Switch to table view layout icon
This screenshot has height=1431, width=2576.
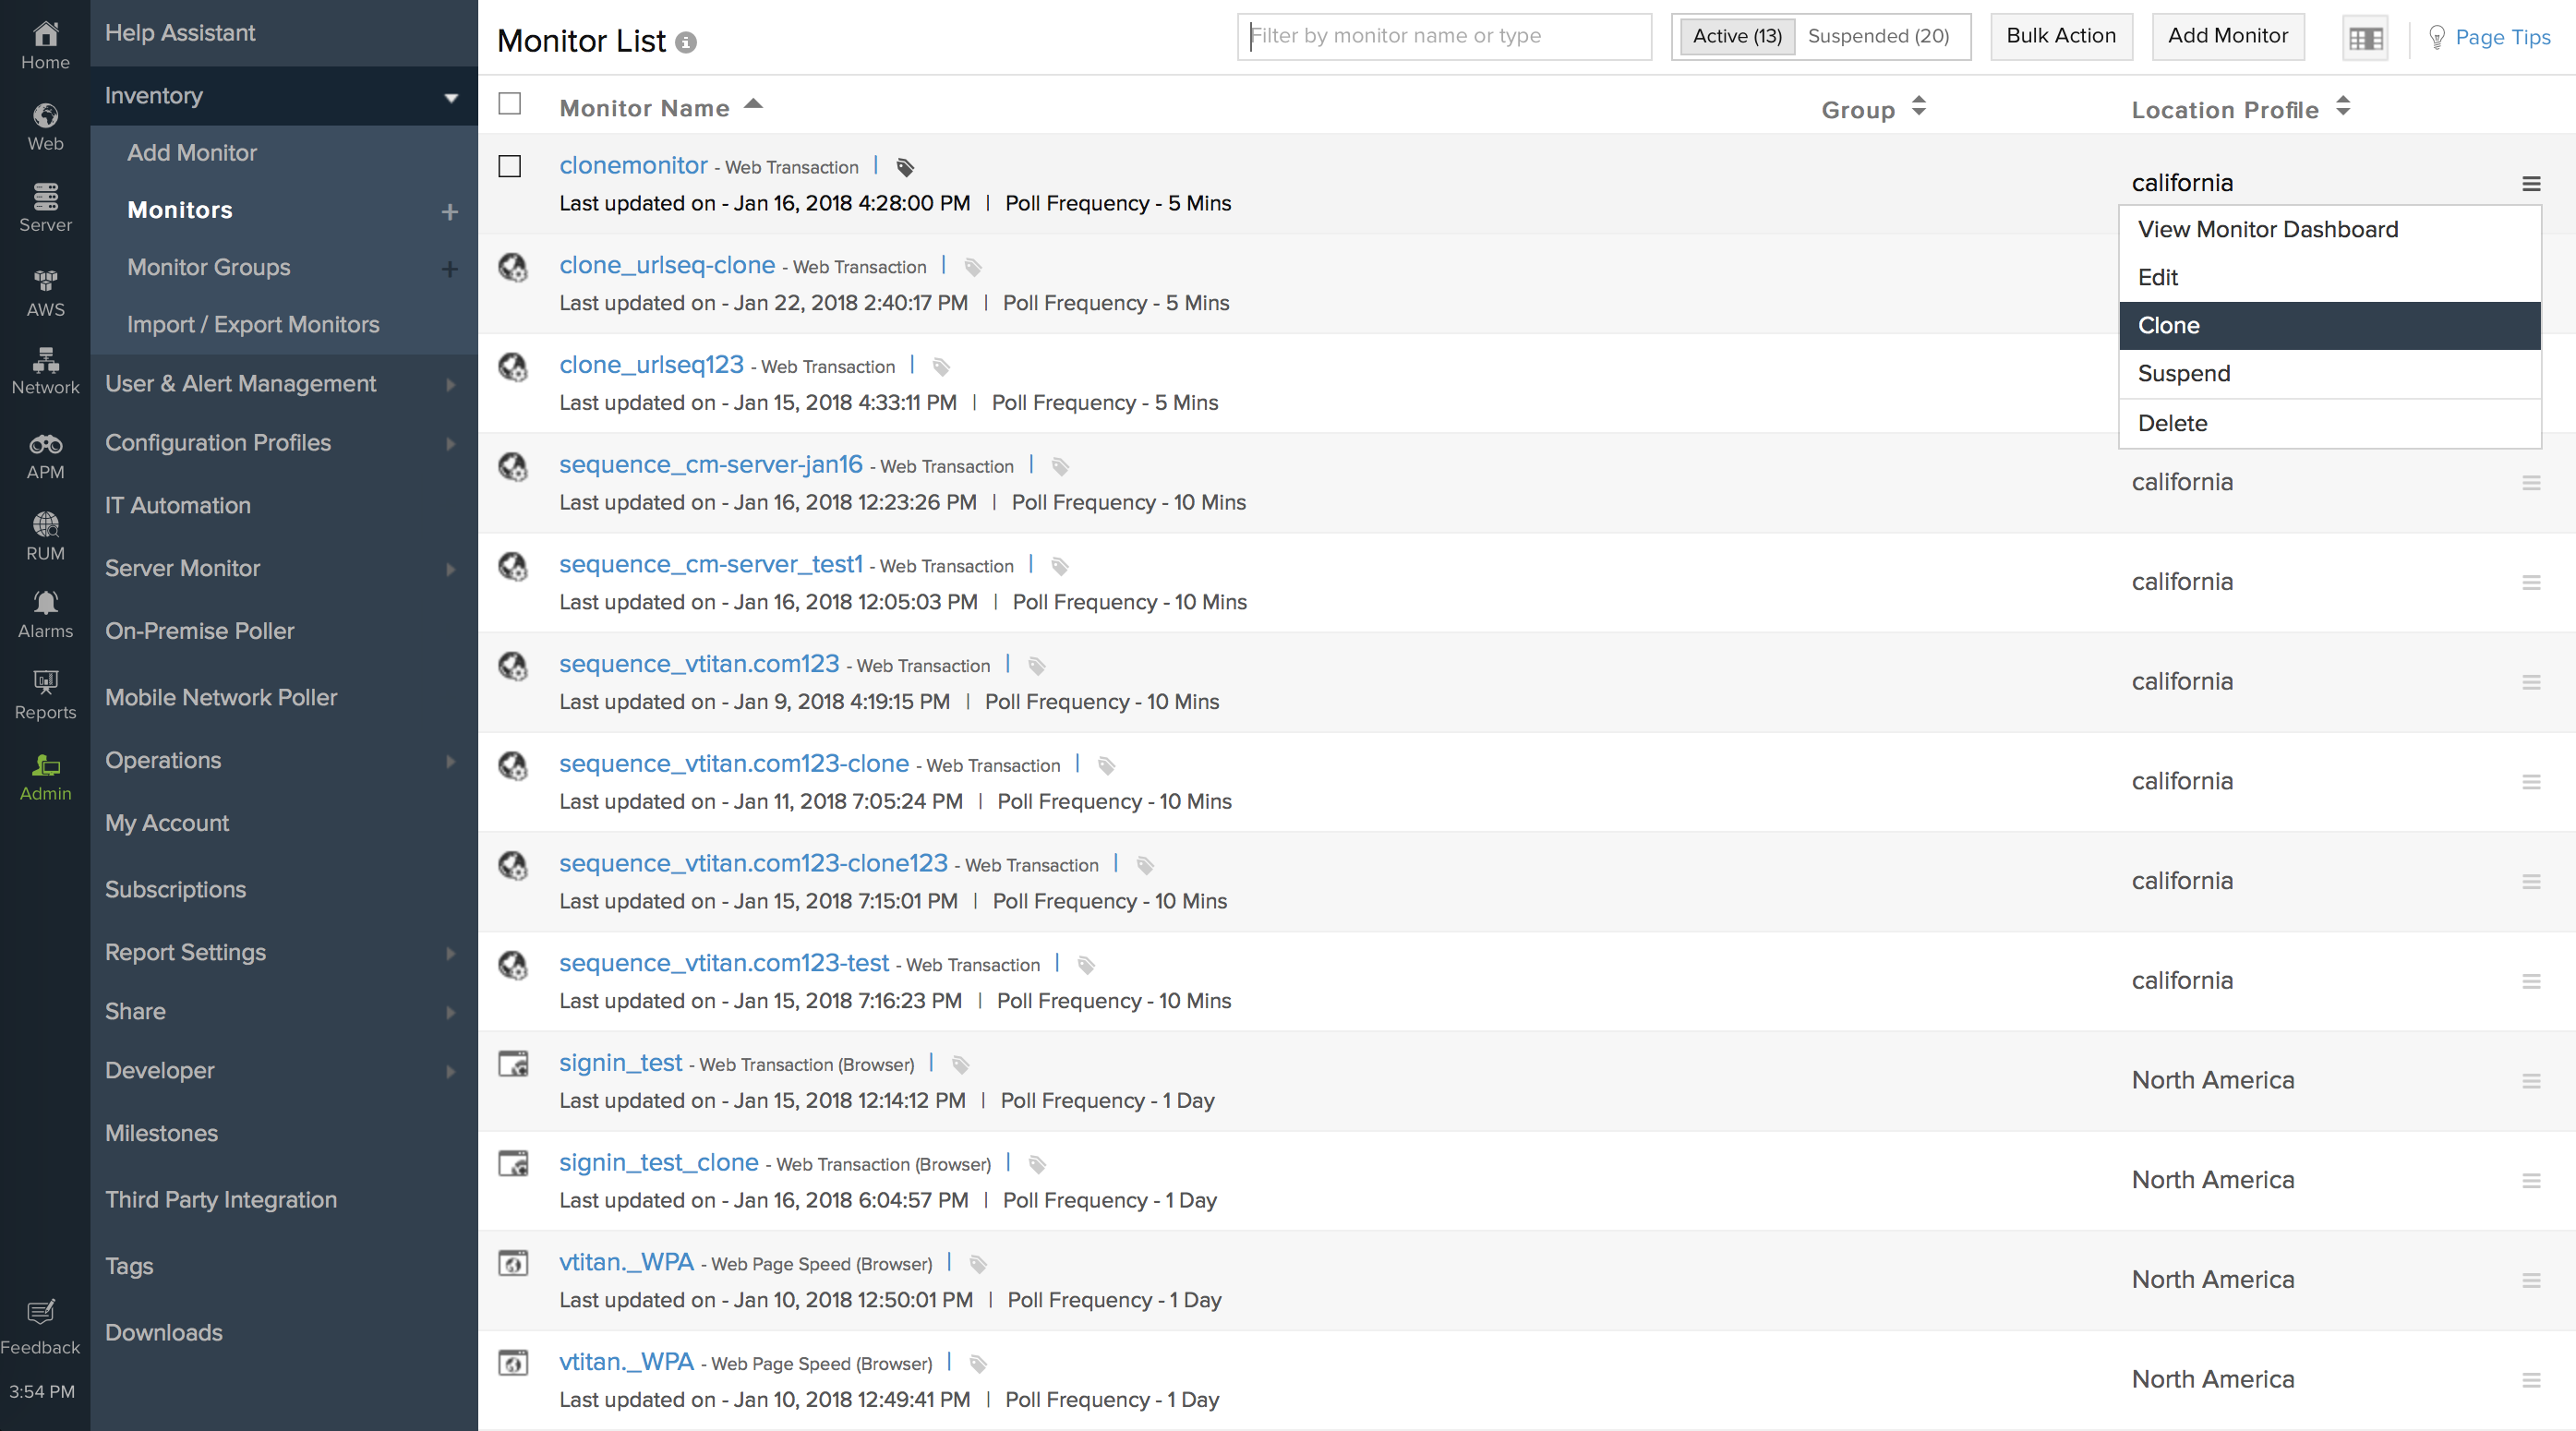[x=2365, y=38]
